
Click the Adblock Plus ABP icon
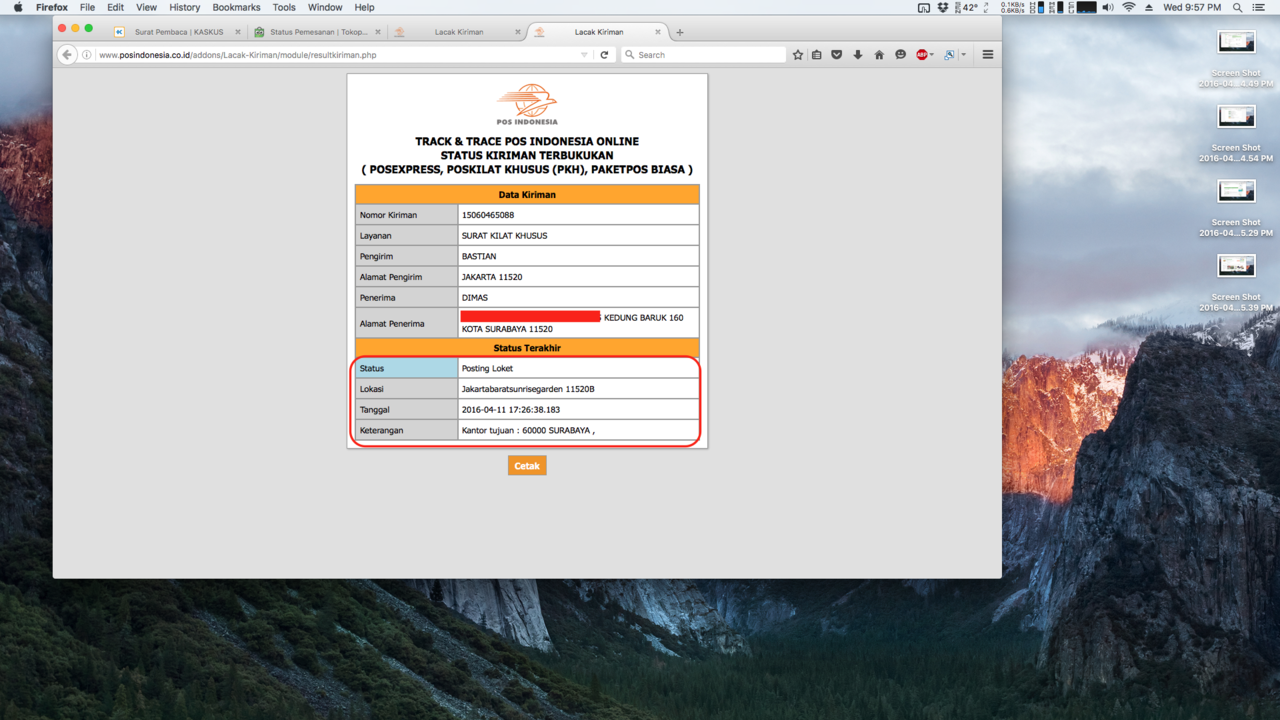coord(922,55)
